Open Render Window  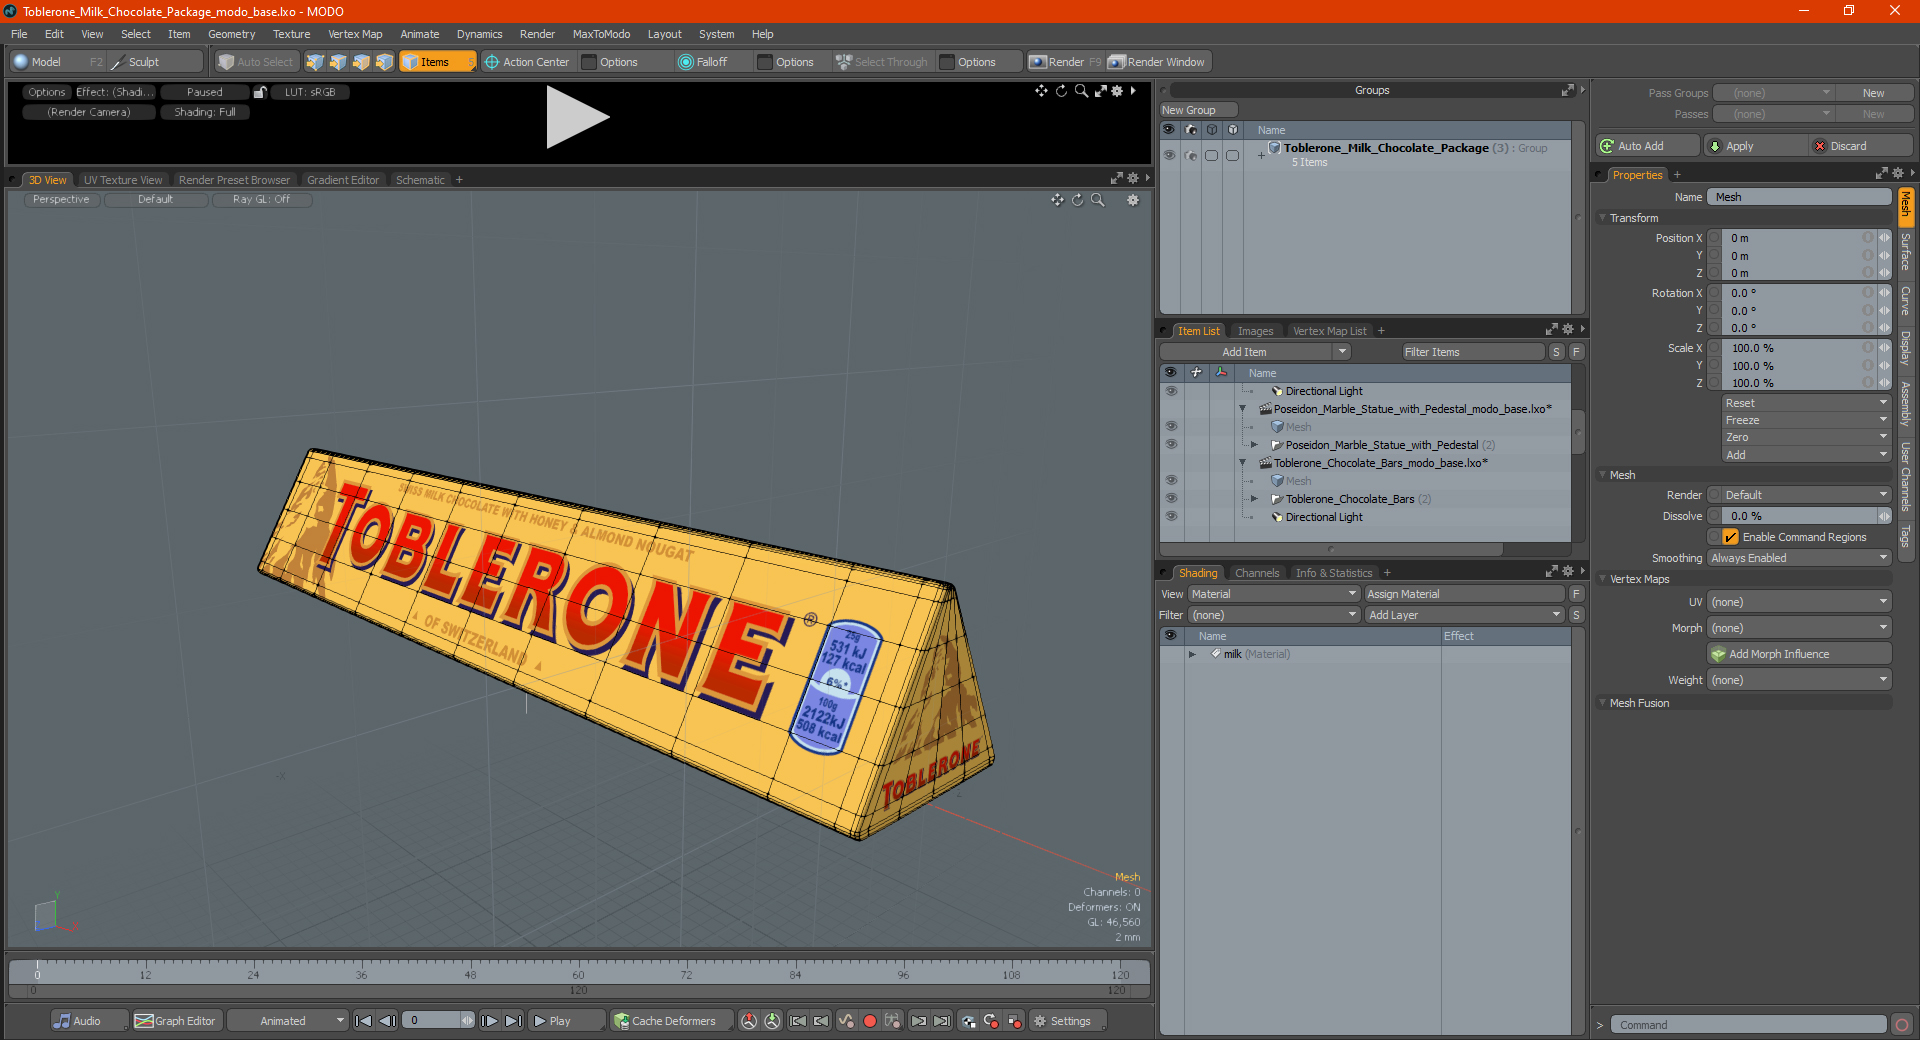1157,62
